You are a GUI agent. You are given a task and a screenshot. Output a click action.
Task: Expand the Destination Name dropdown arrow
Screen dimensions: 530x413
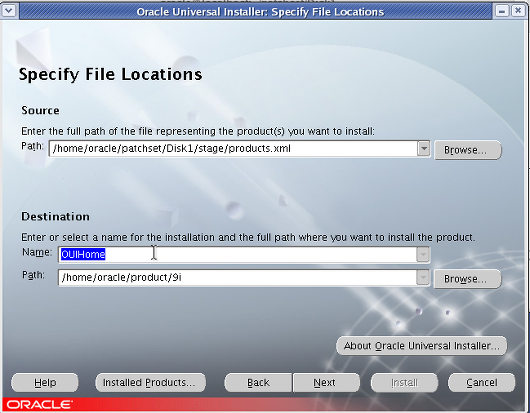423,254
